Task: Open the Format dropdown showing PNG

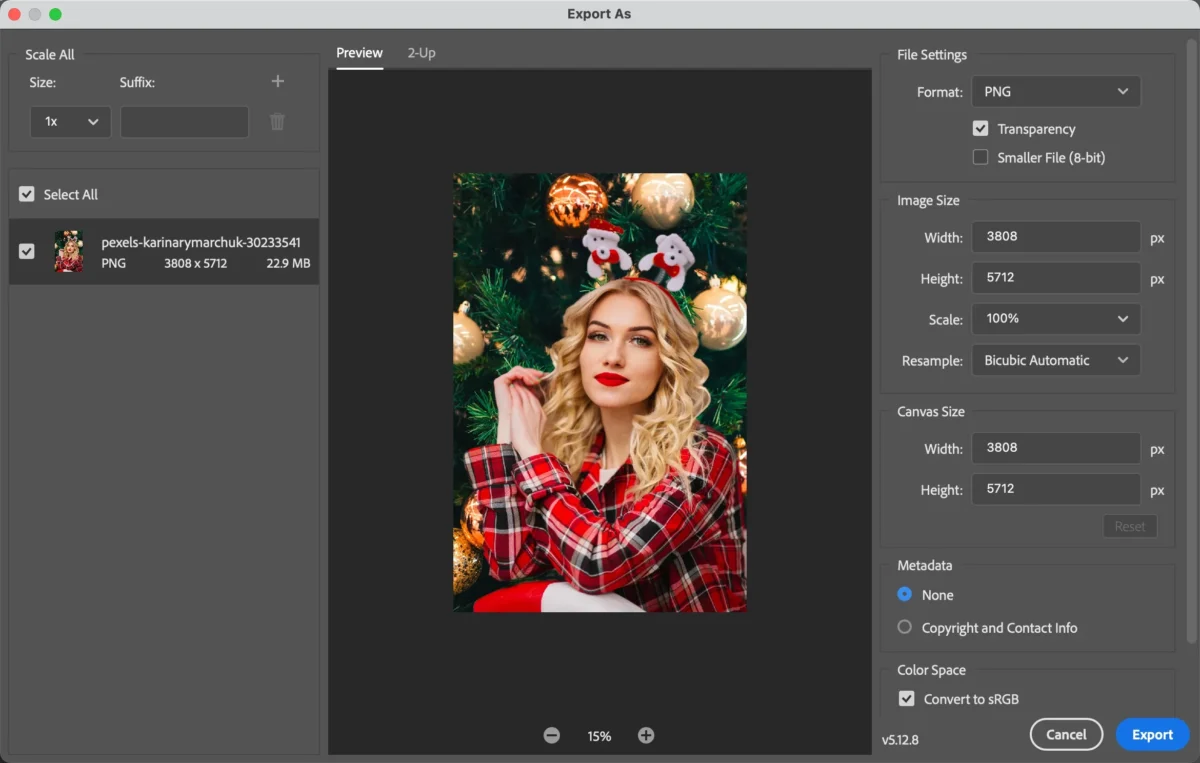Action: (x=1055, y=91)
